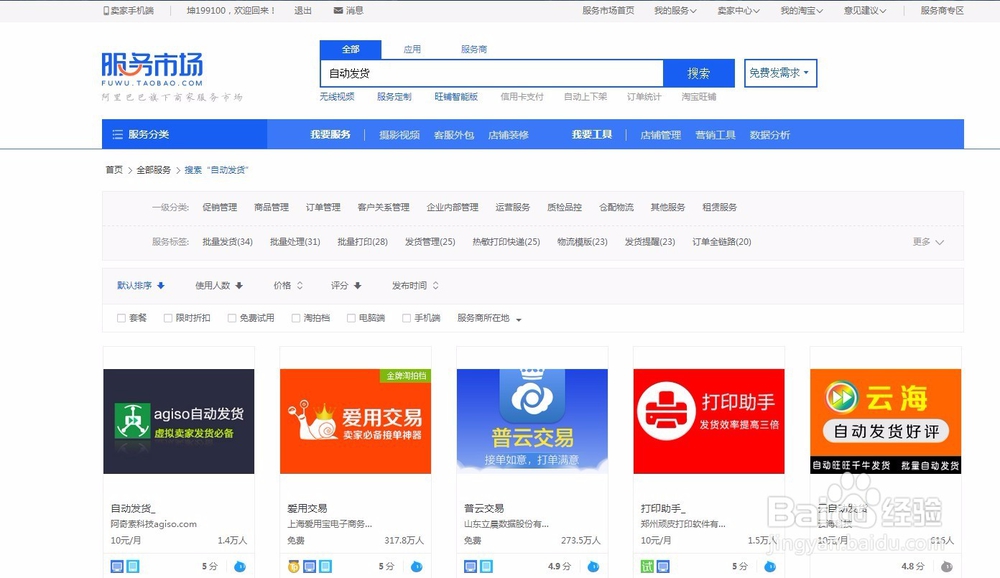1000x578 pixels.
Task: Click the 无线视频 suggested search link
Action: (337, 96)
